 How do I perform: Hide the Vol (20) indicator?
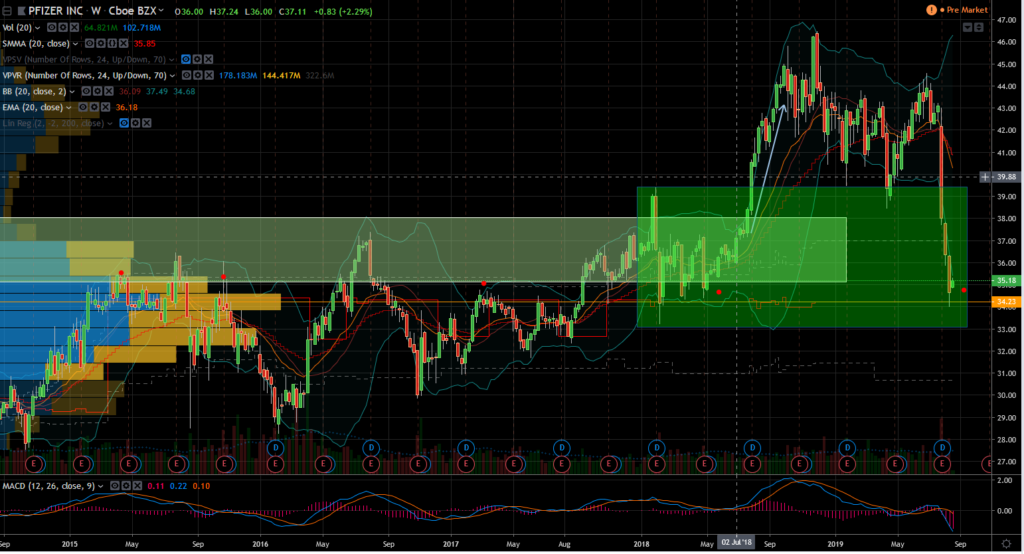click(52, 27)
